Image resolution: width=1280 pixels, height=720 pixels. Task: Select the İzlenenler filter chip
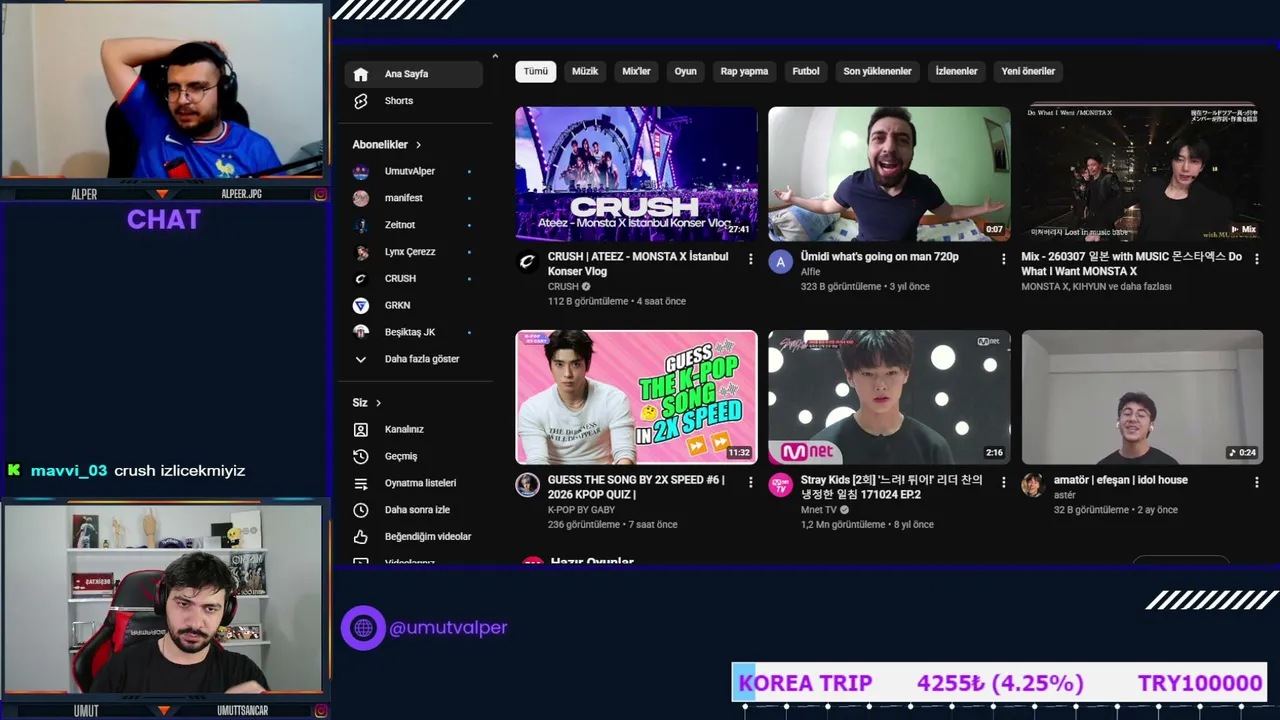click(956, 71)
